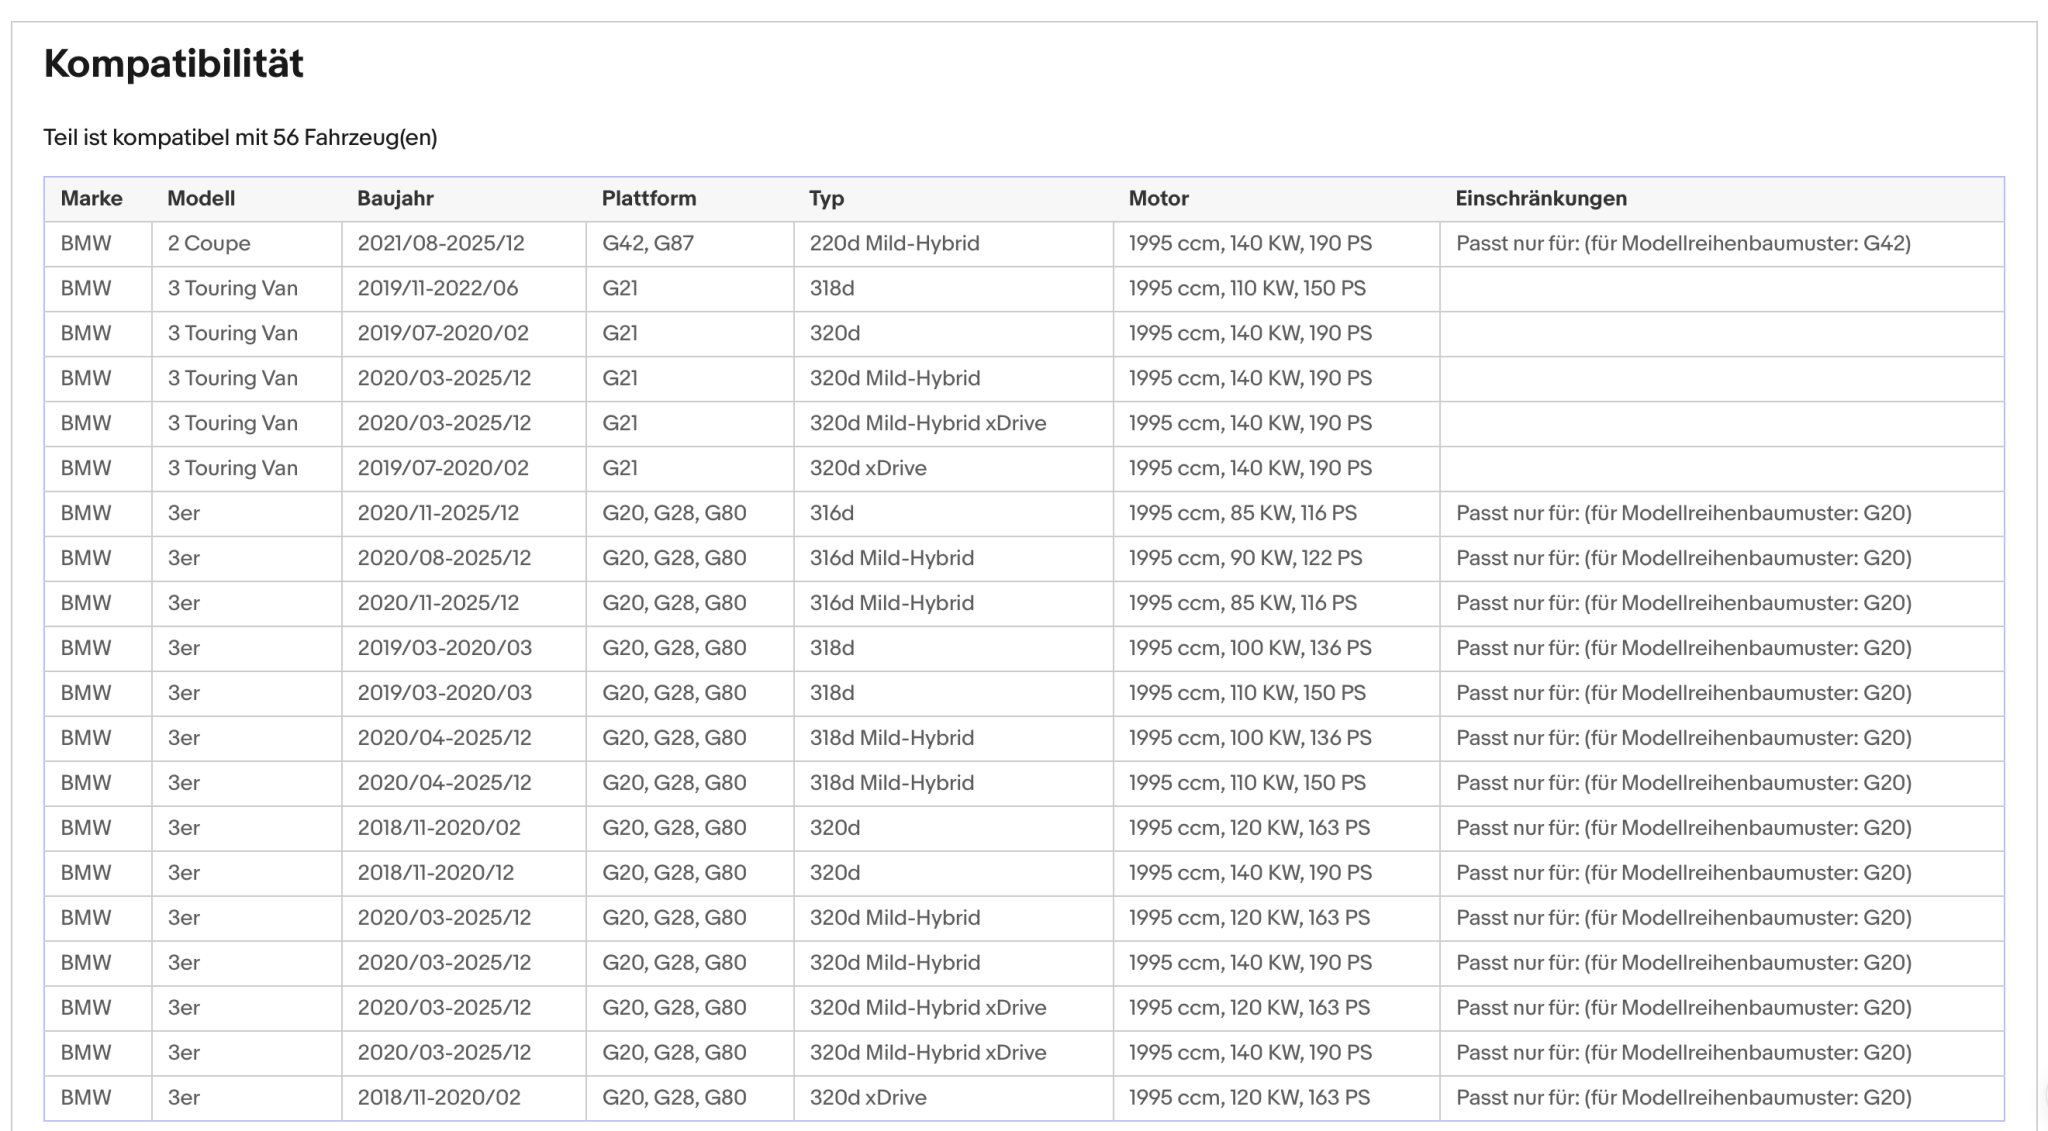Select '320d xDrive' in the 3 Touring Van row
The width and height of the screenshot is (2048, 1131).
[x=868, y=468]
